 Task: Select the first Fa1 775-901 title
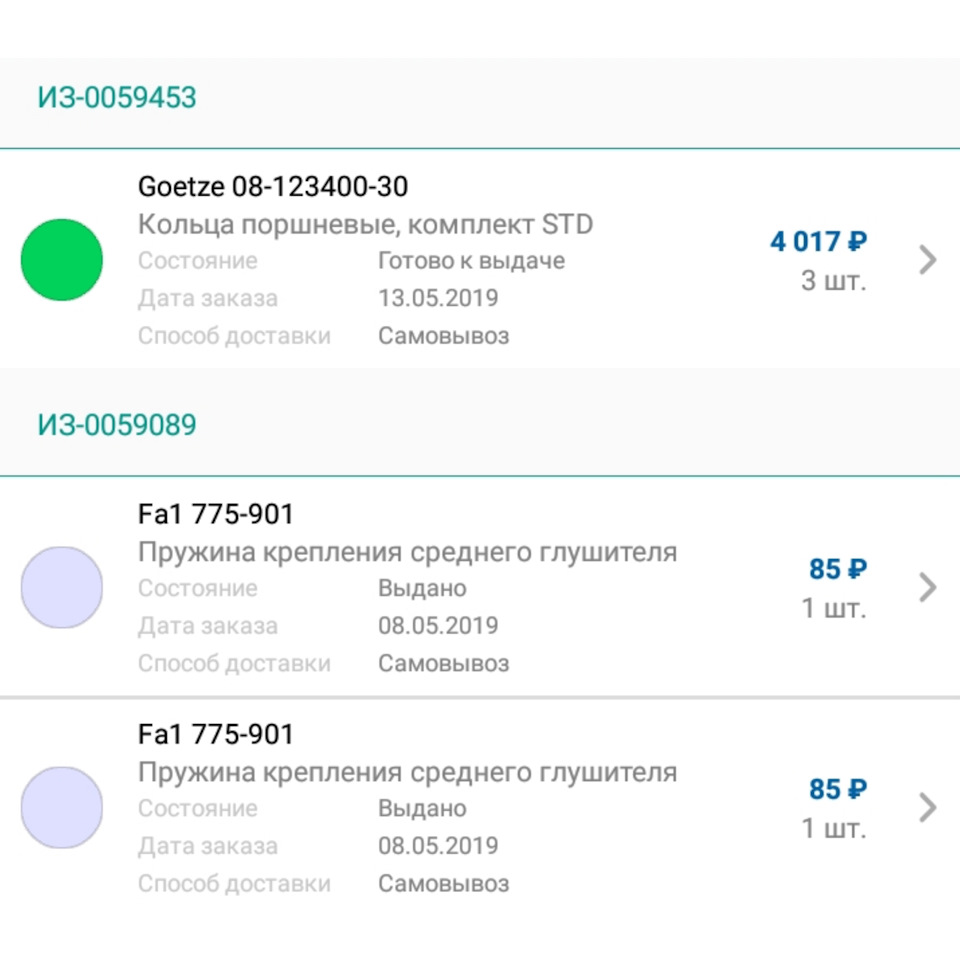tap(216, 514)
